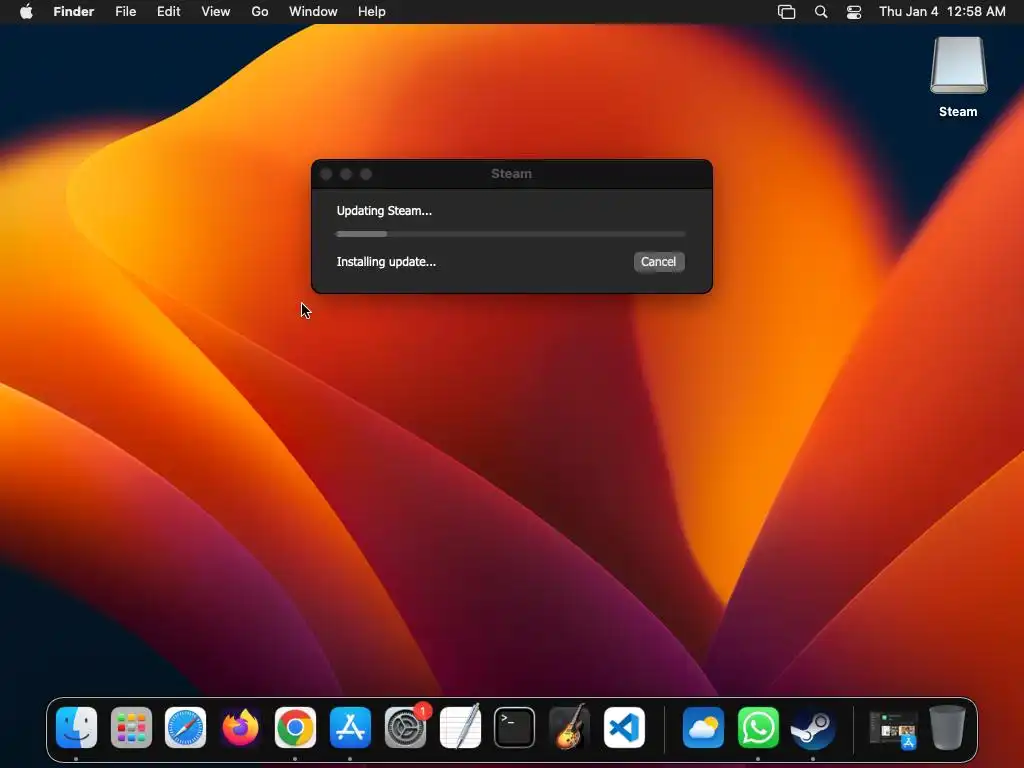Launch Terminal from the Dock
Screen dimensions: 1024x768
click(x=515, y=728)
